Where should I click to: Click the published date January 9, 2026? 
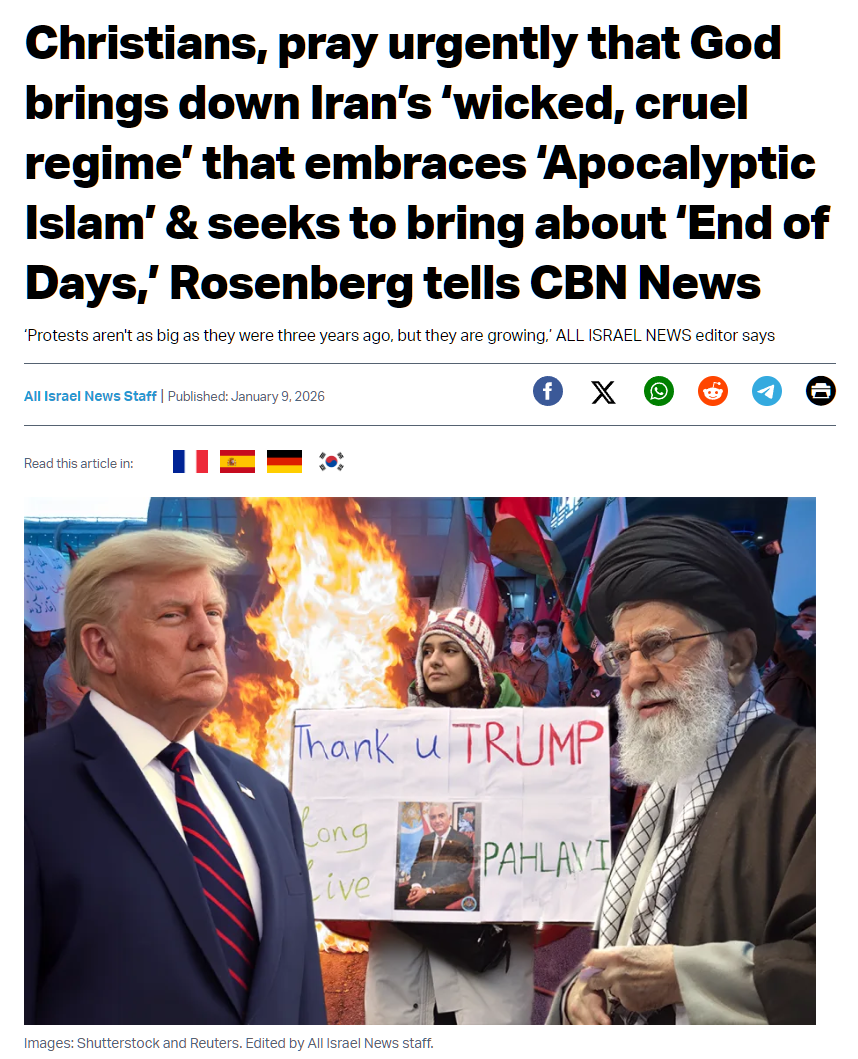pyautogui.click(x=278, y=396)
